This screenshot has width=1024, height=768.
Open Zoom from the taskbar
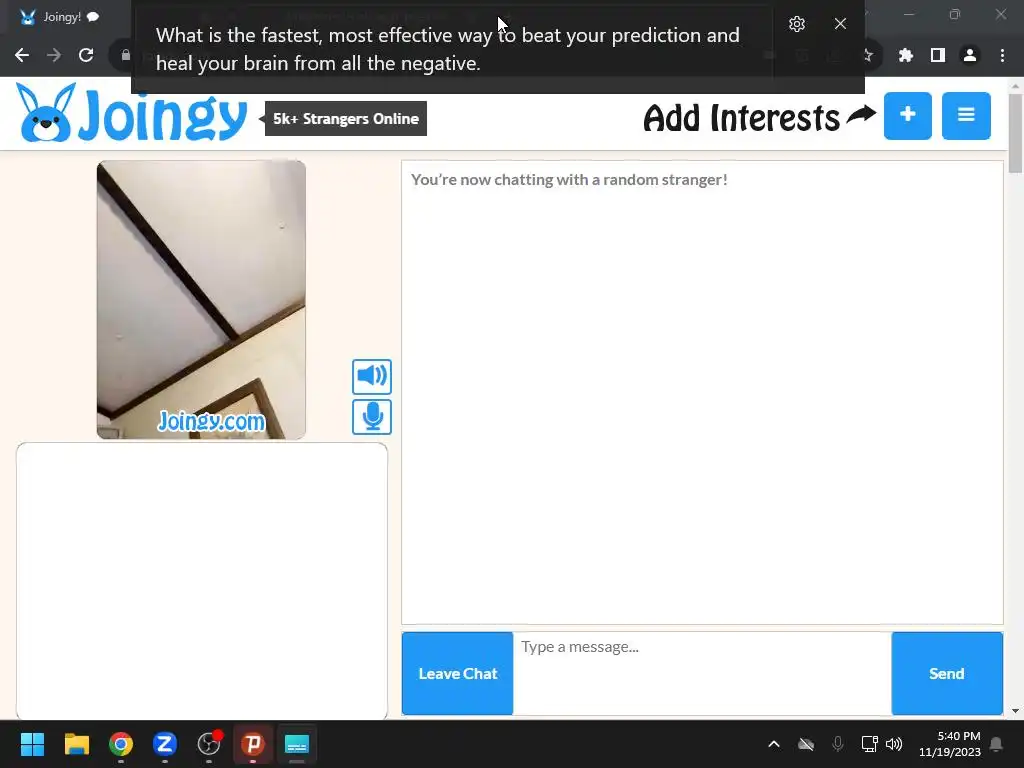click(165, 744)
